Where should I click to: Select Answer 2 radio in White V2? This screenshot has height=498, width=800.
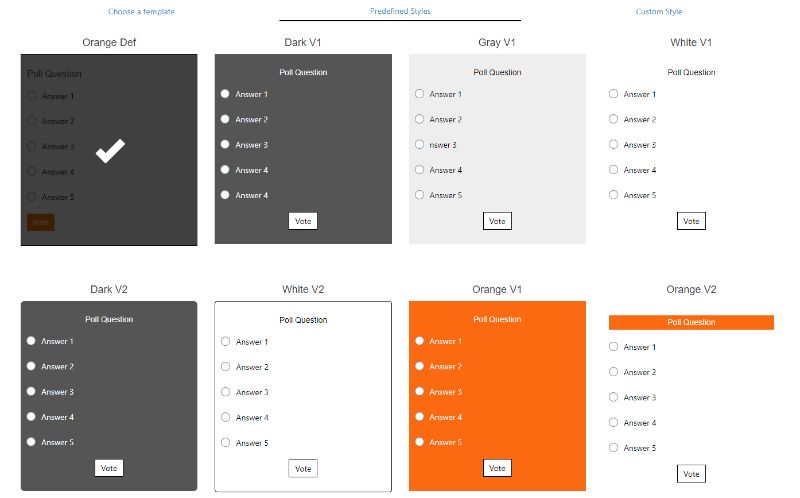[226, 366]
